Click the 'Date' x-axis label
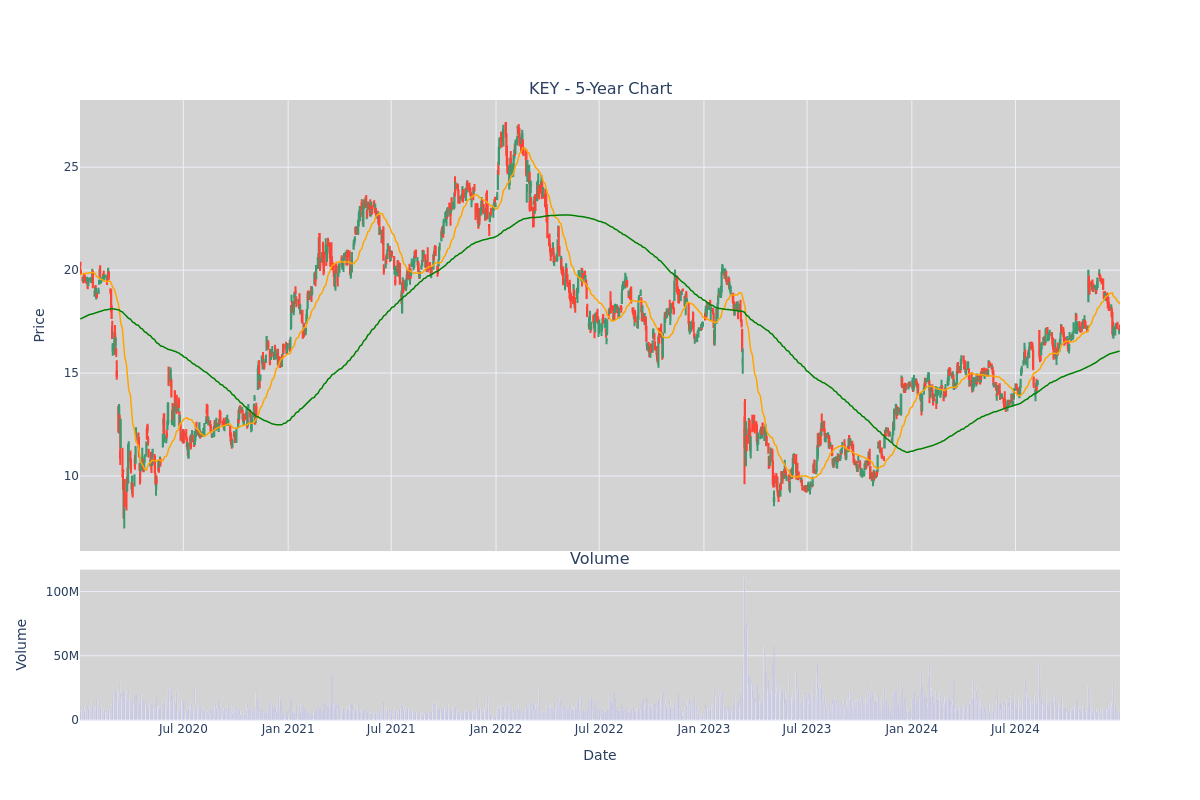The height and width of the screenshot is (800, 1200). click(x=600, y=756)
